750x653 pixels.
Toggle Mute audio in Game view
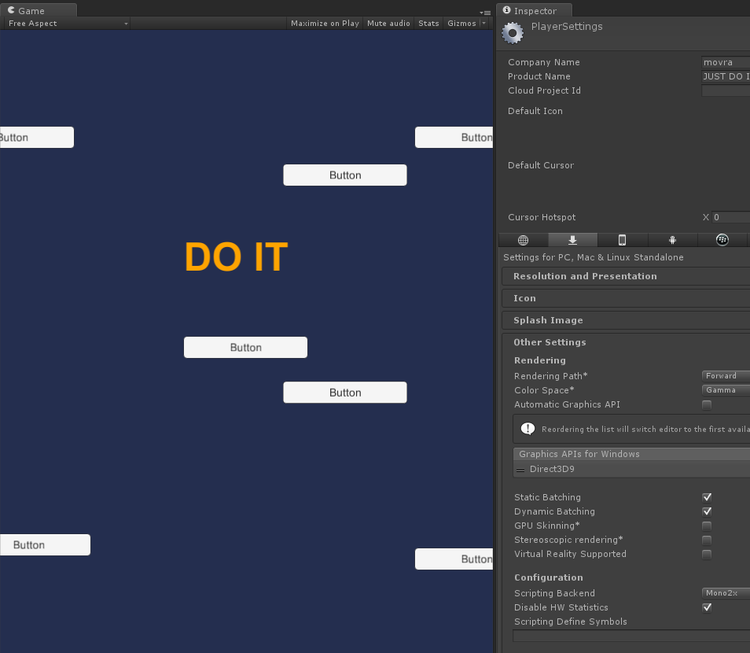[388, 23]
